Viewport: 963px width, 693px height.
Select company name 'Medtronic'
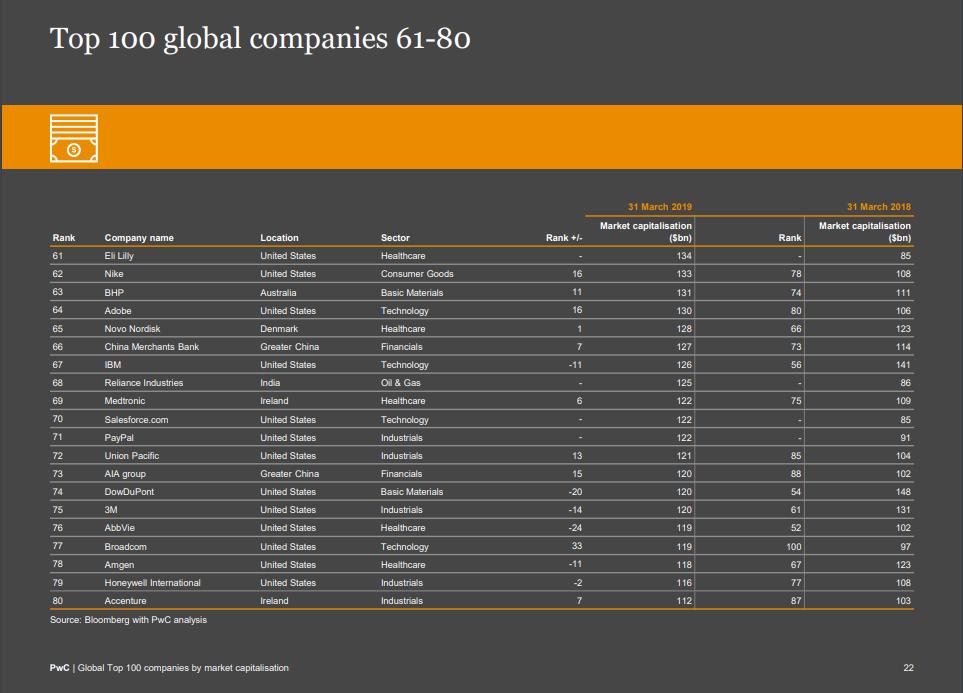pyautogui.click(x=125, y=401)
